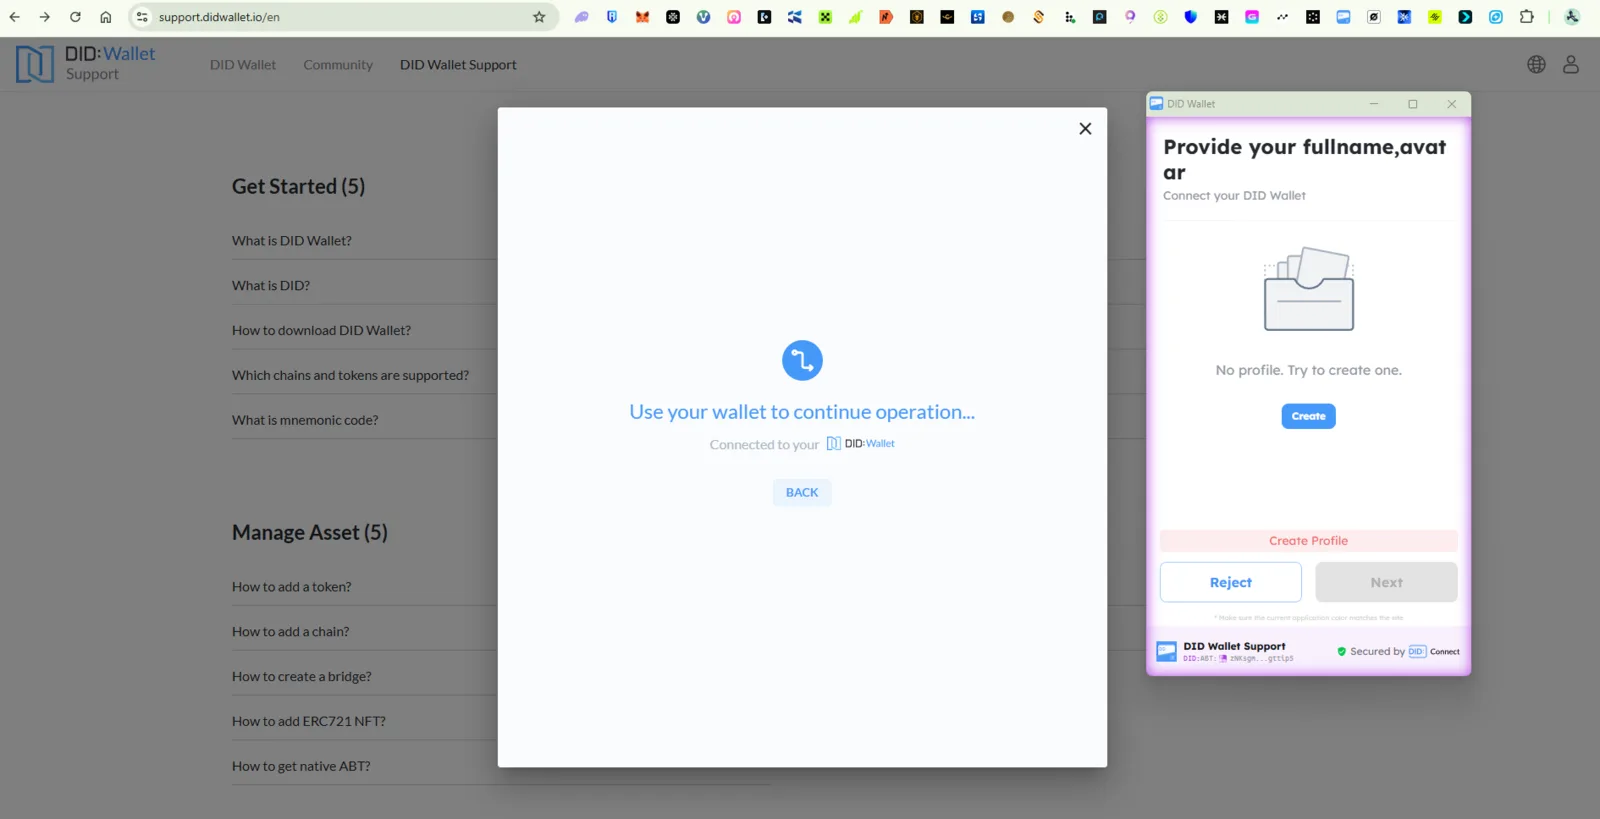
Task: Click the browser forward arrow
Action: tap(45, 17)
